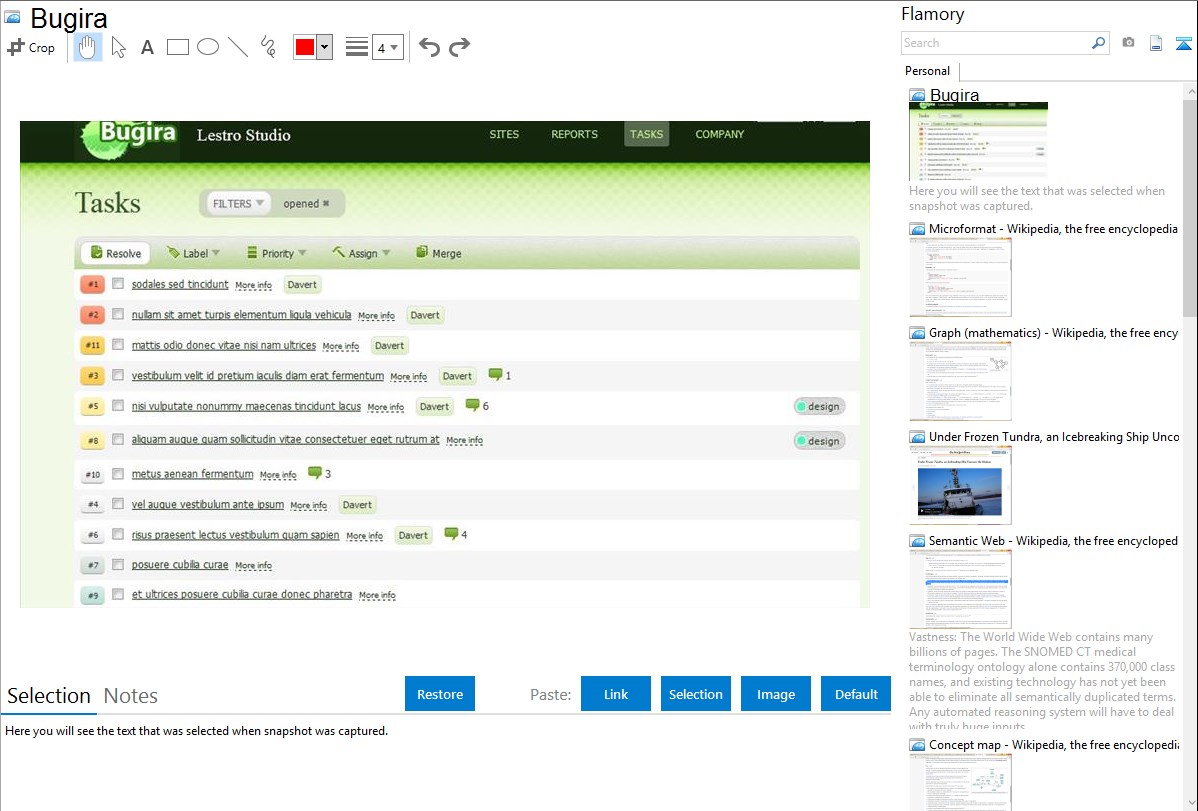Image resolution: width=1198 pixels, height=811 pixels.
Task: Go to the TASKS menu item
Action: pyautogui.click(x=646, y=134)
